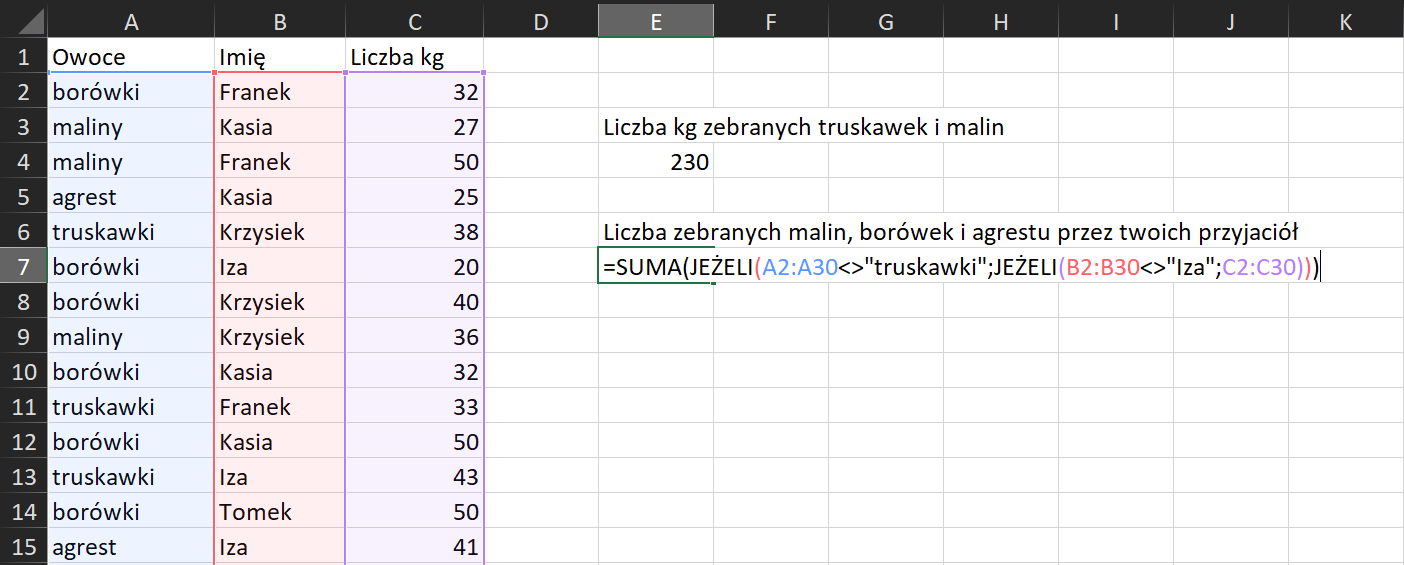Select the column C header
The image size is (1404, 565).
pyautogui.click(x=414, y=21)
